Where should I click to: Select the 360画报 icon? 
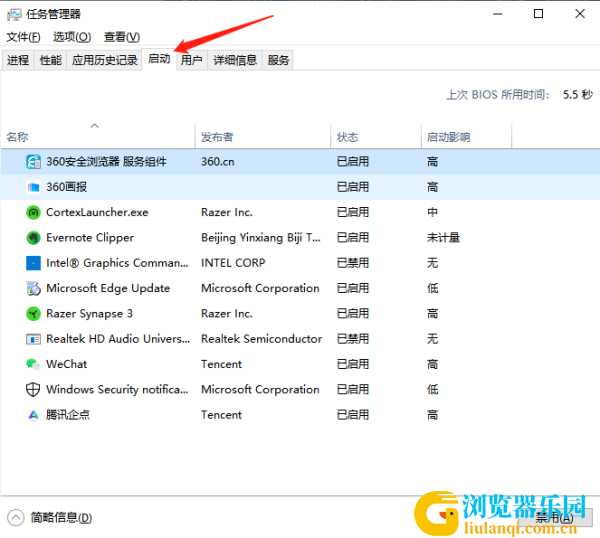(33, 187)
